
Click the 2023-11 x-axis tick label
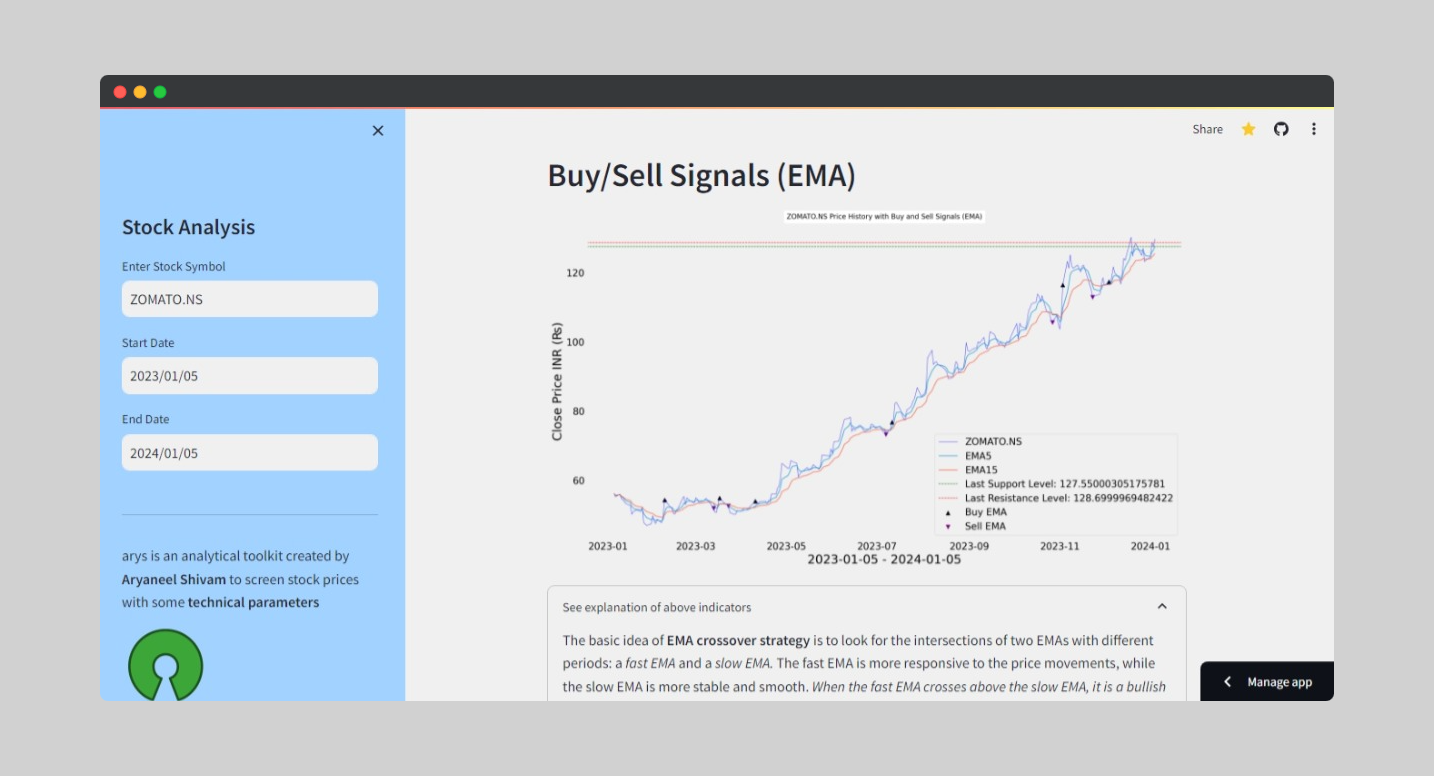click(x=1060, y=546)
